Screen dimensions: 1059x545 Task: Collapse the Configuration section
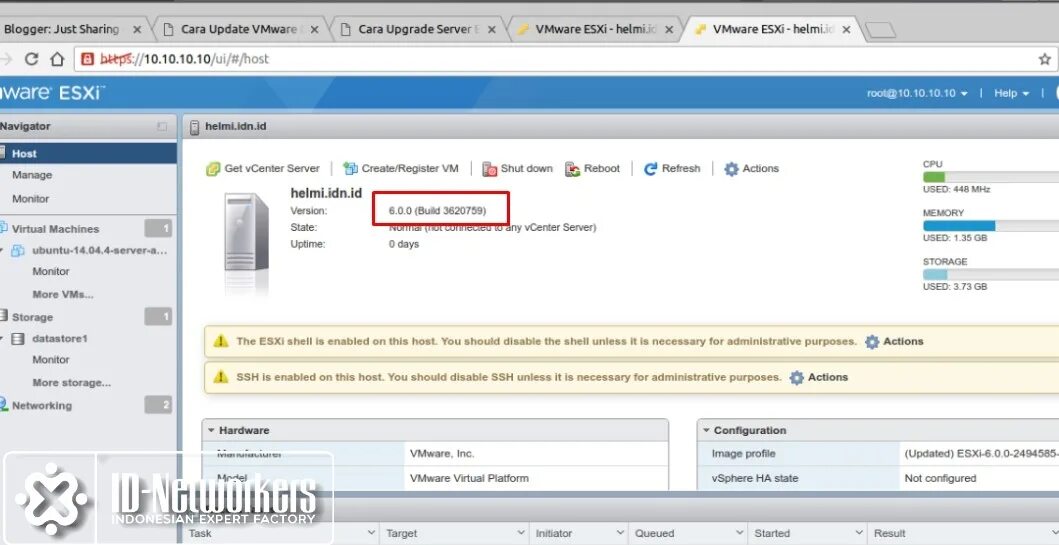point(706,430)
